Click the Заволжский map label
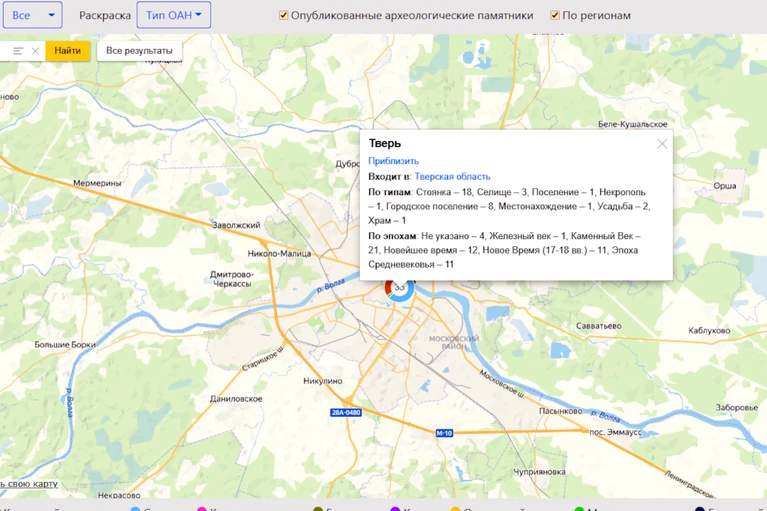The height and width of the screenshot is (511, 767). click(x=236, y=225)
